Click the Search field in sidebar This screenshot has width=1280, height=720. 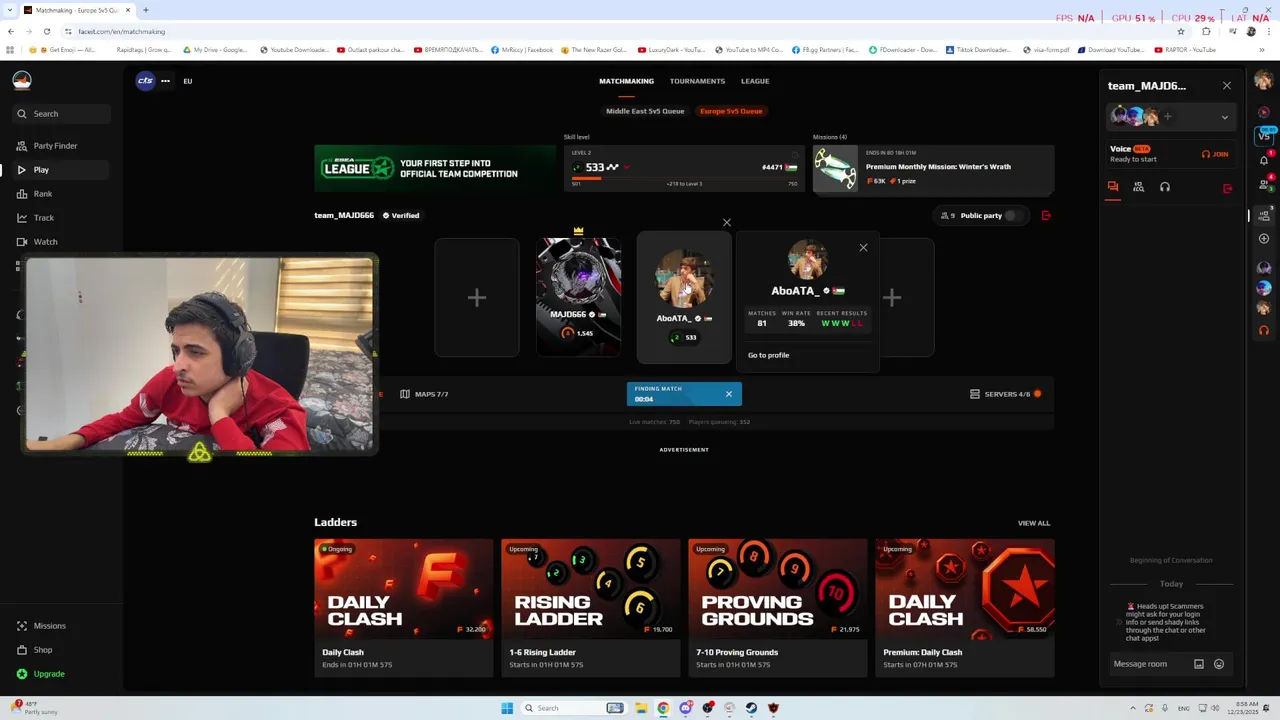(60, 114)
